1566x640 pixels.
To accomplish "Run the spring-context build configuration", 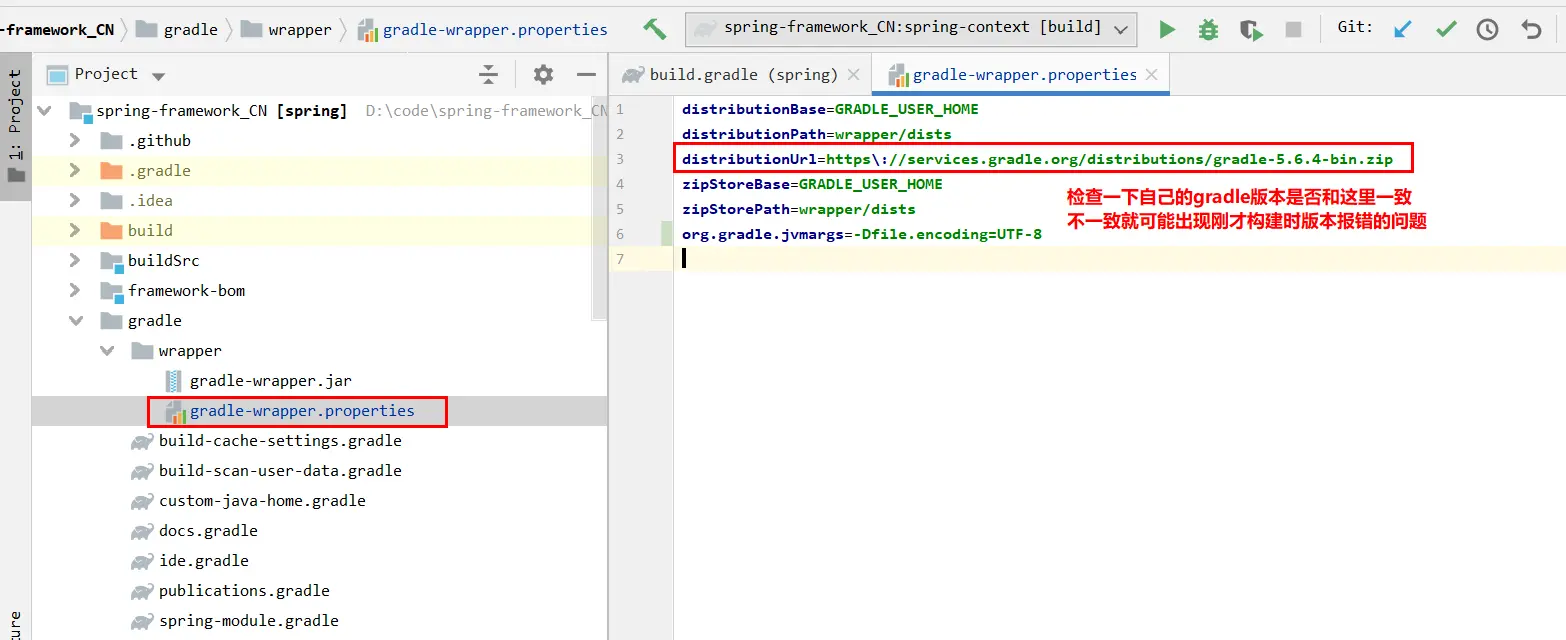I will pos(1167,29).
